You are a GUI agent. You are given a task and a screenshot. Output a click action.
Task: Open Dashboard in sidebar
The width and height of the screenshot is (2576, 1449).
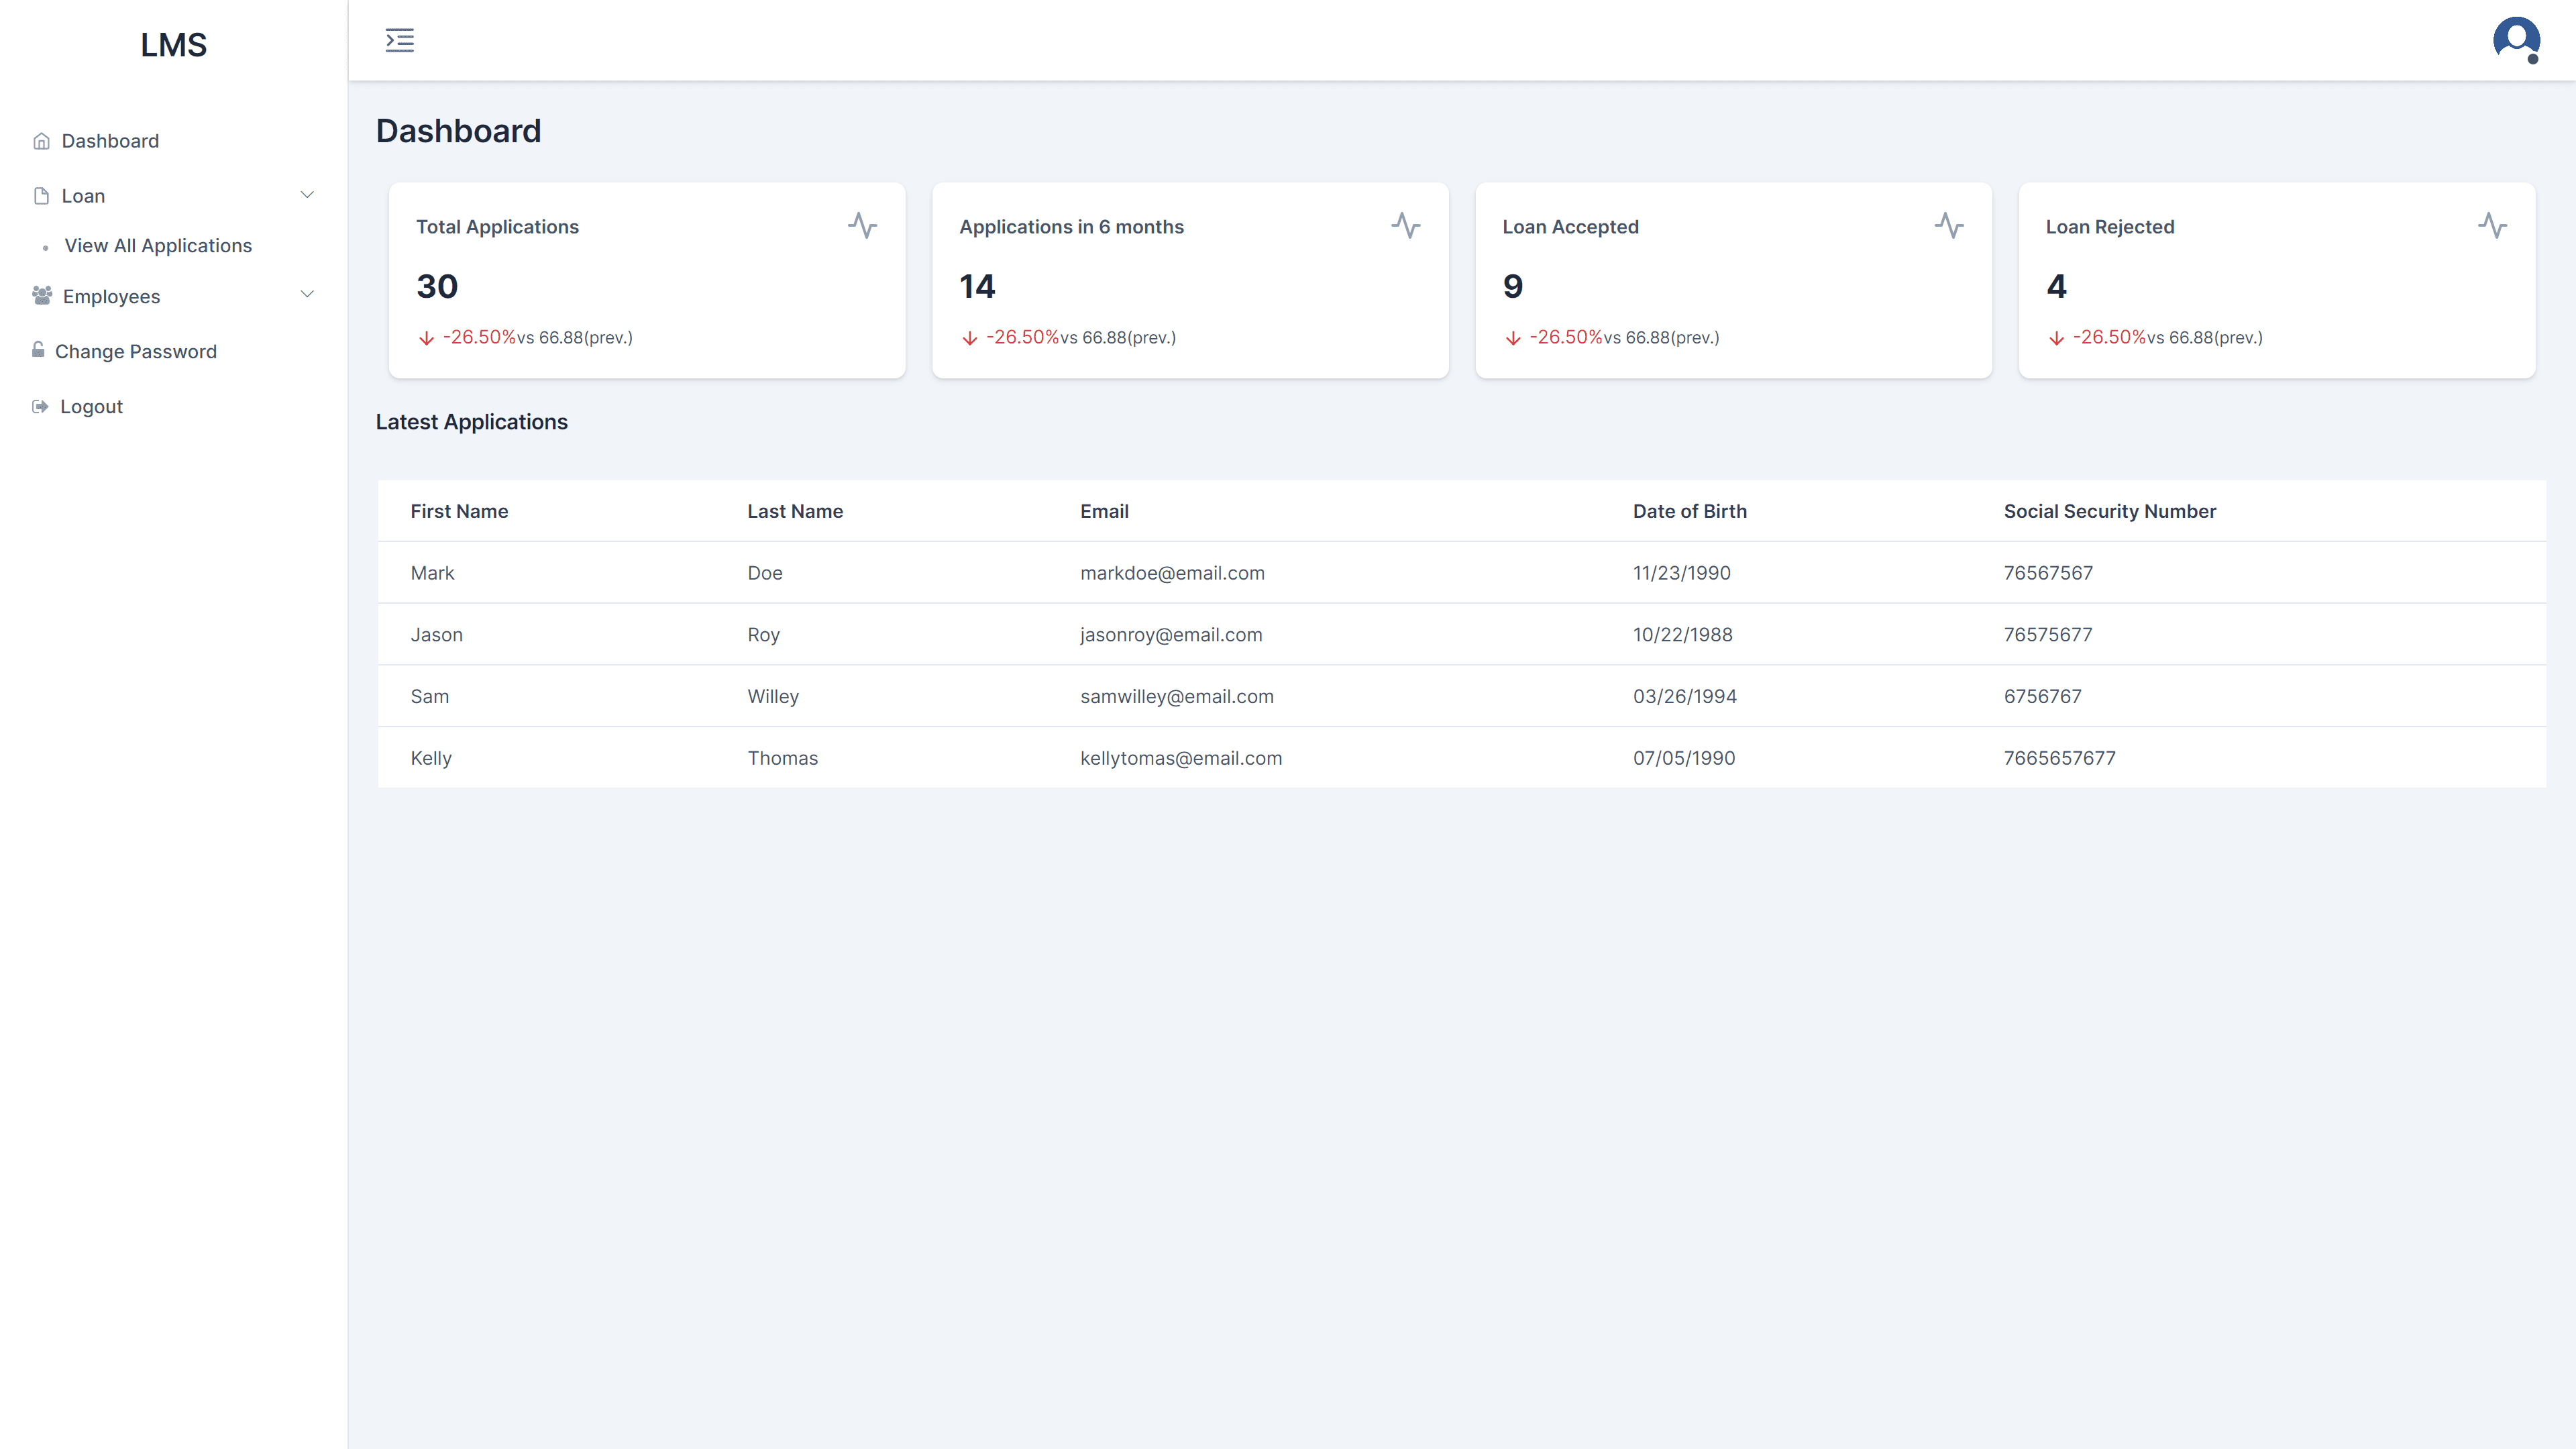click(110, 141)
